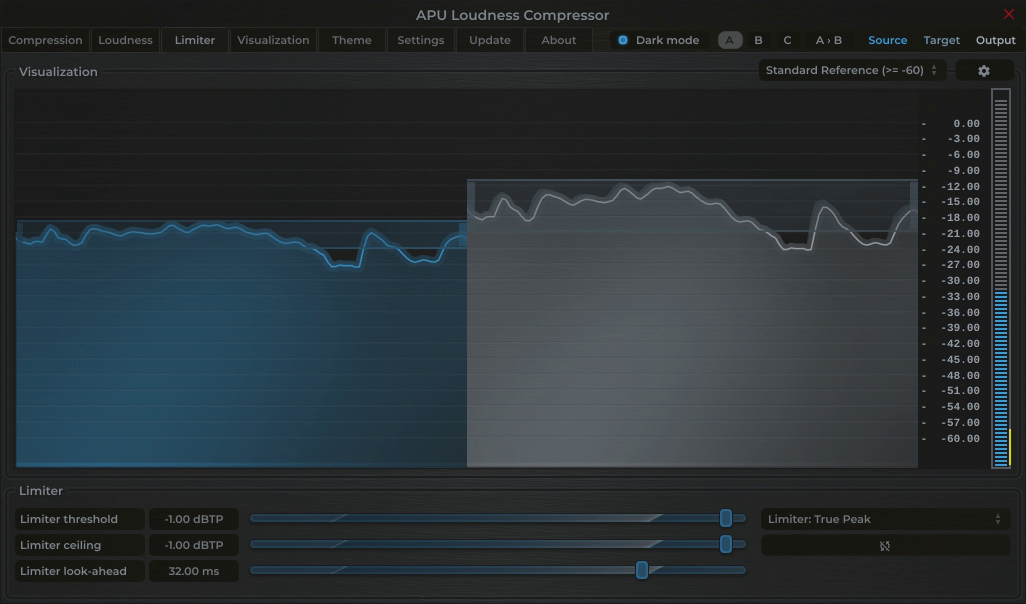This screenshot has width=1026, height=604.
Task: Select the Visualization tab
Action: tap(274, 40)
